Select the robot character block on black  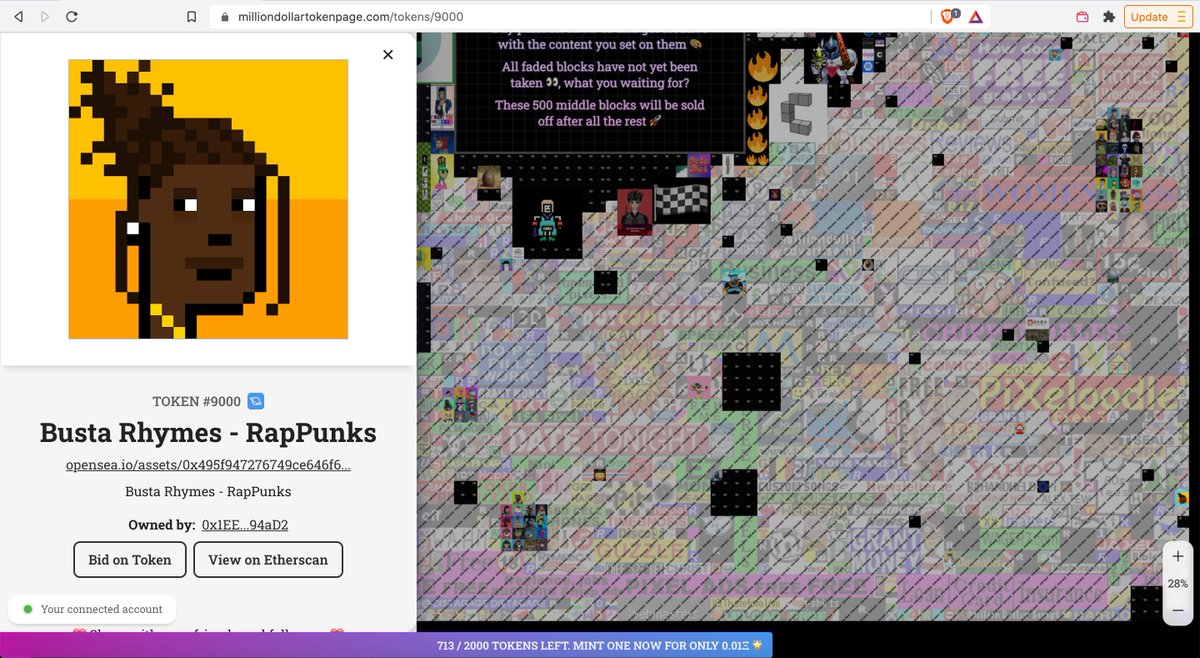coord(547,220)
